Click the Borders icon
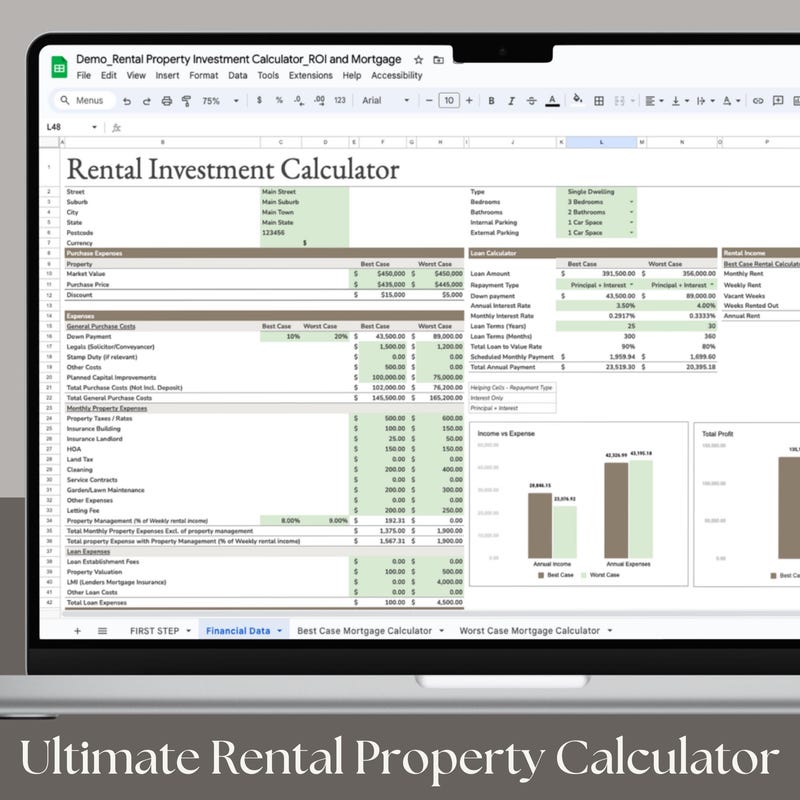The height and width of the screenshot is (800, 800). (x=600, y=101)
